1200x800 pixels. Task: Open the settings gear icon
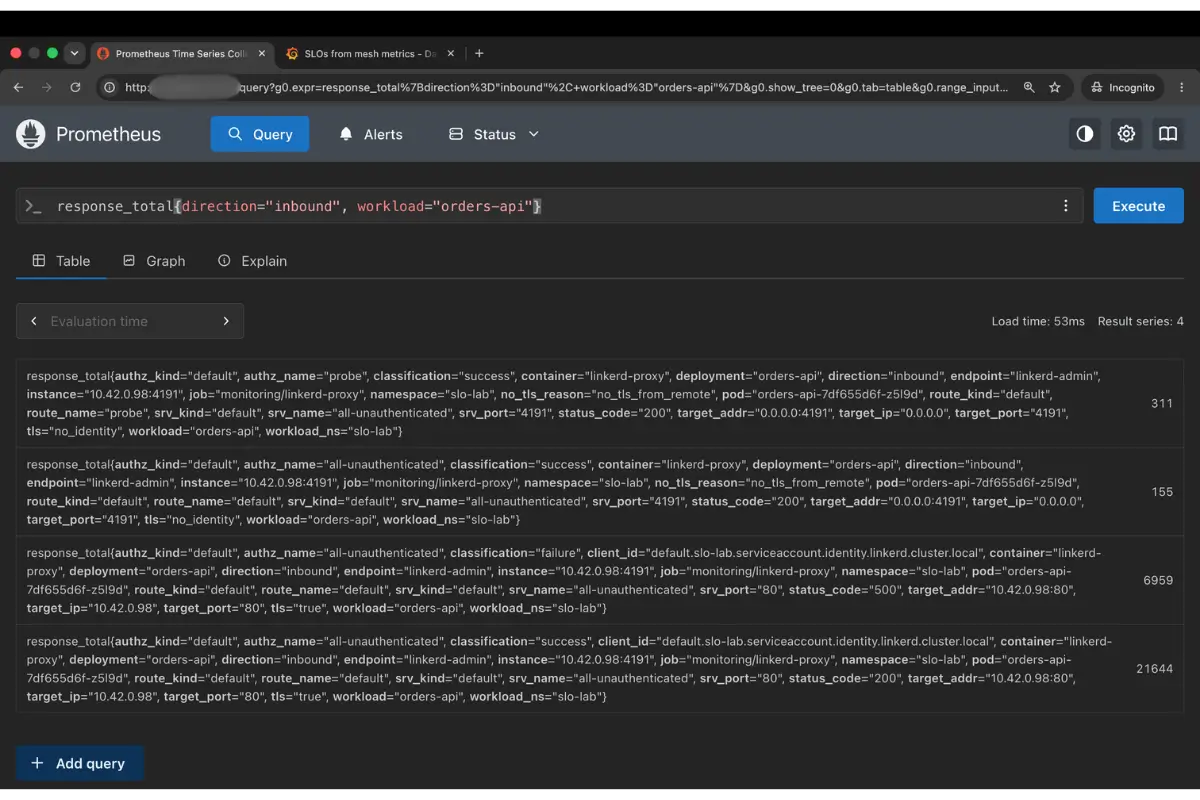point(1127,134)
